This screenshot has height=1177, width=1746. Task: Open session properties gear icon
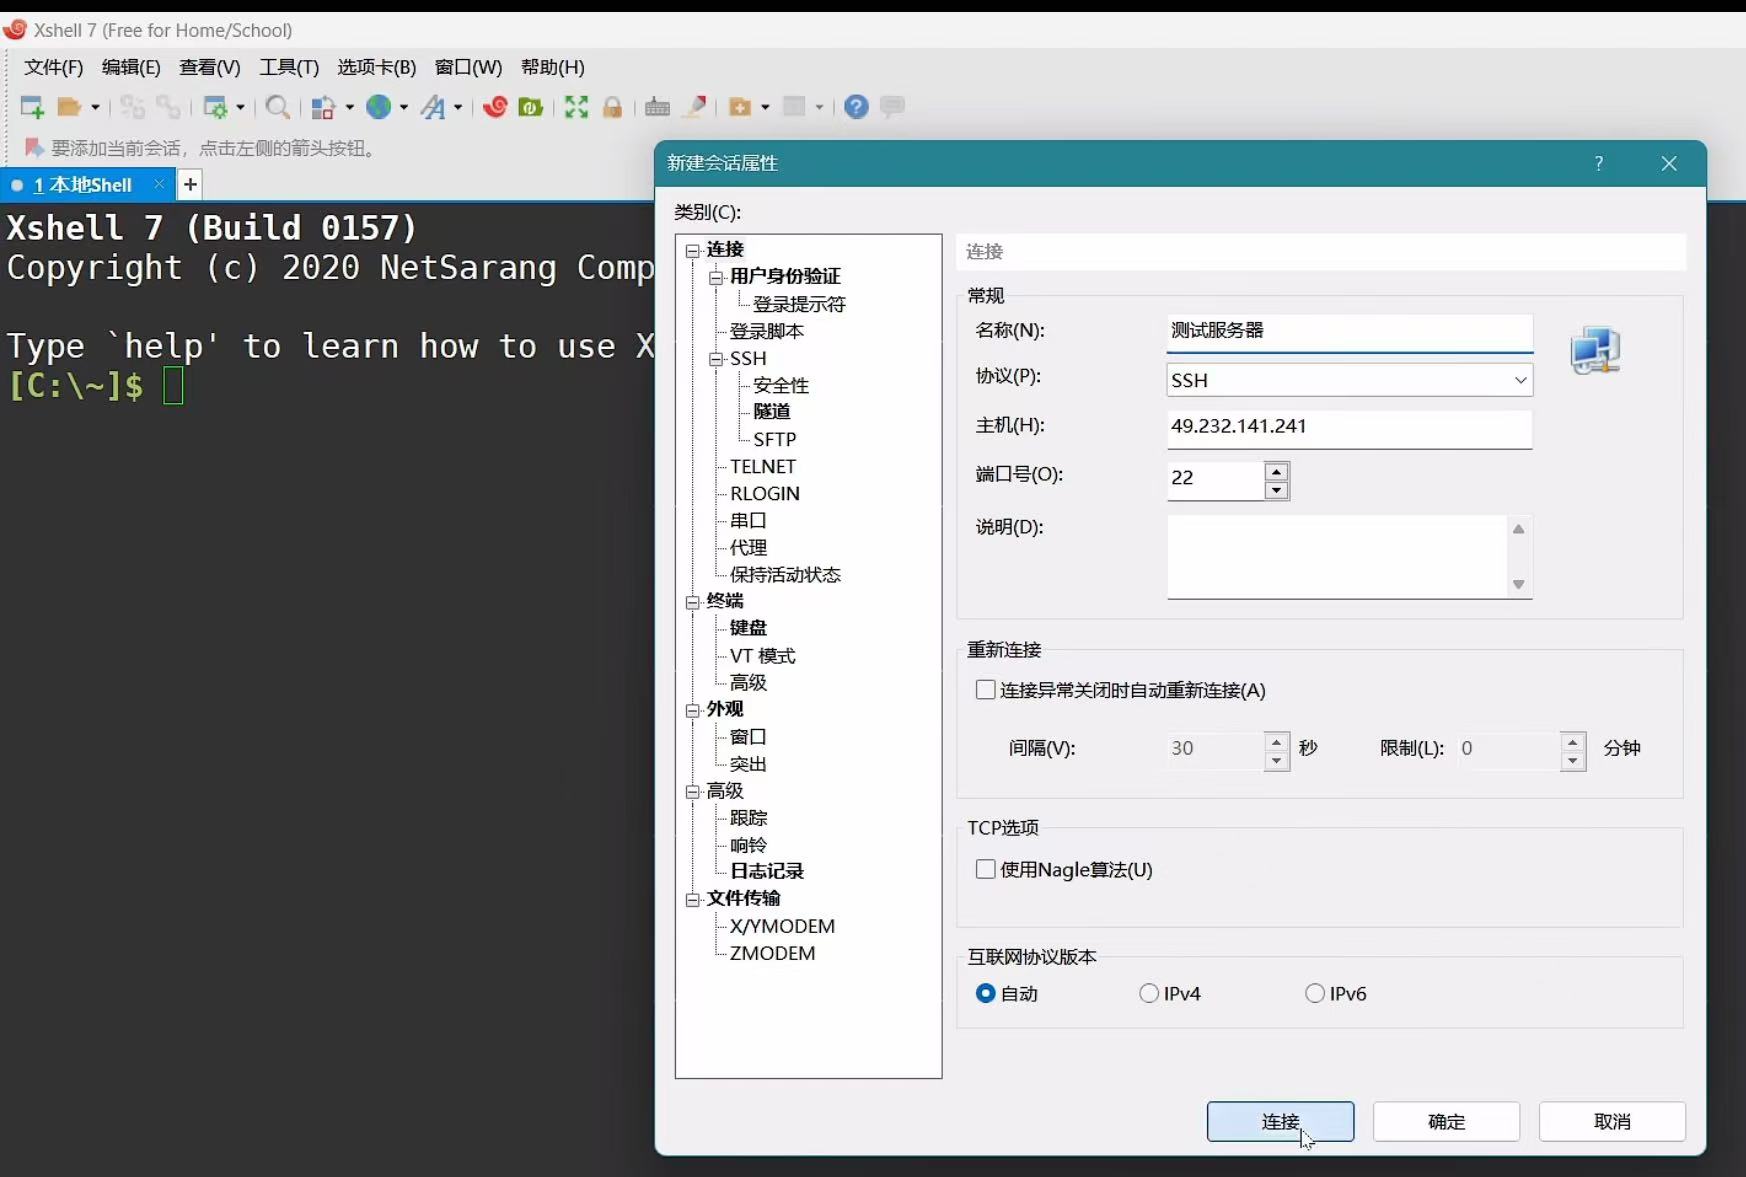point(215,107)
